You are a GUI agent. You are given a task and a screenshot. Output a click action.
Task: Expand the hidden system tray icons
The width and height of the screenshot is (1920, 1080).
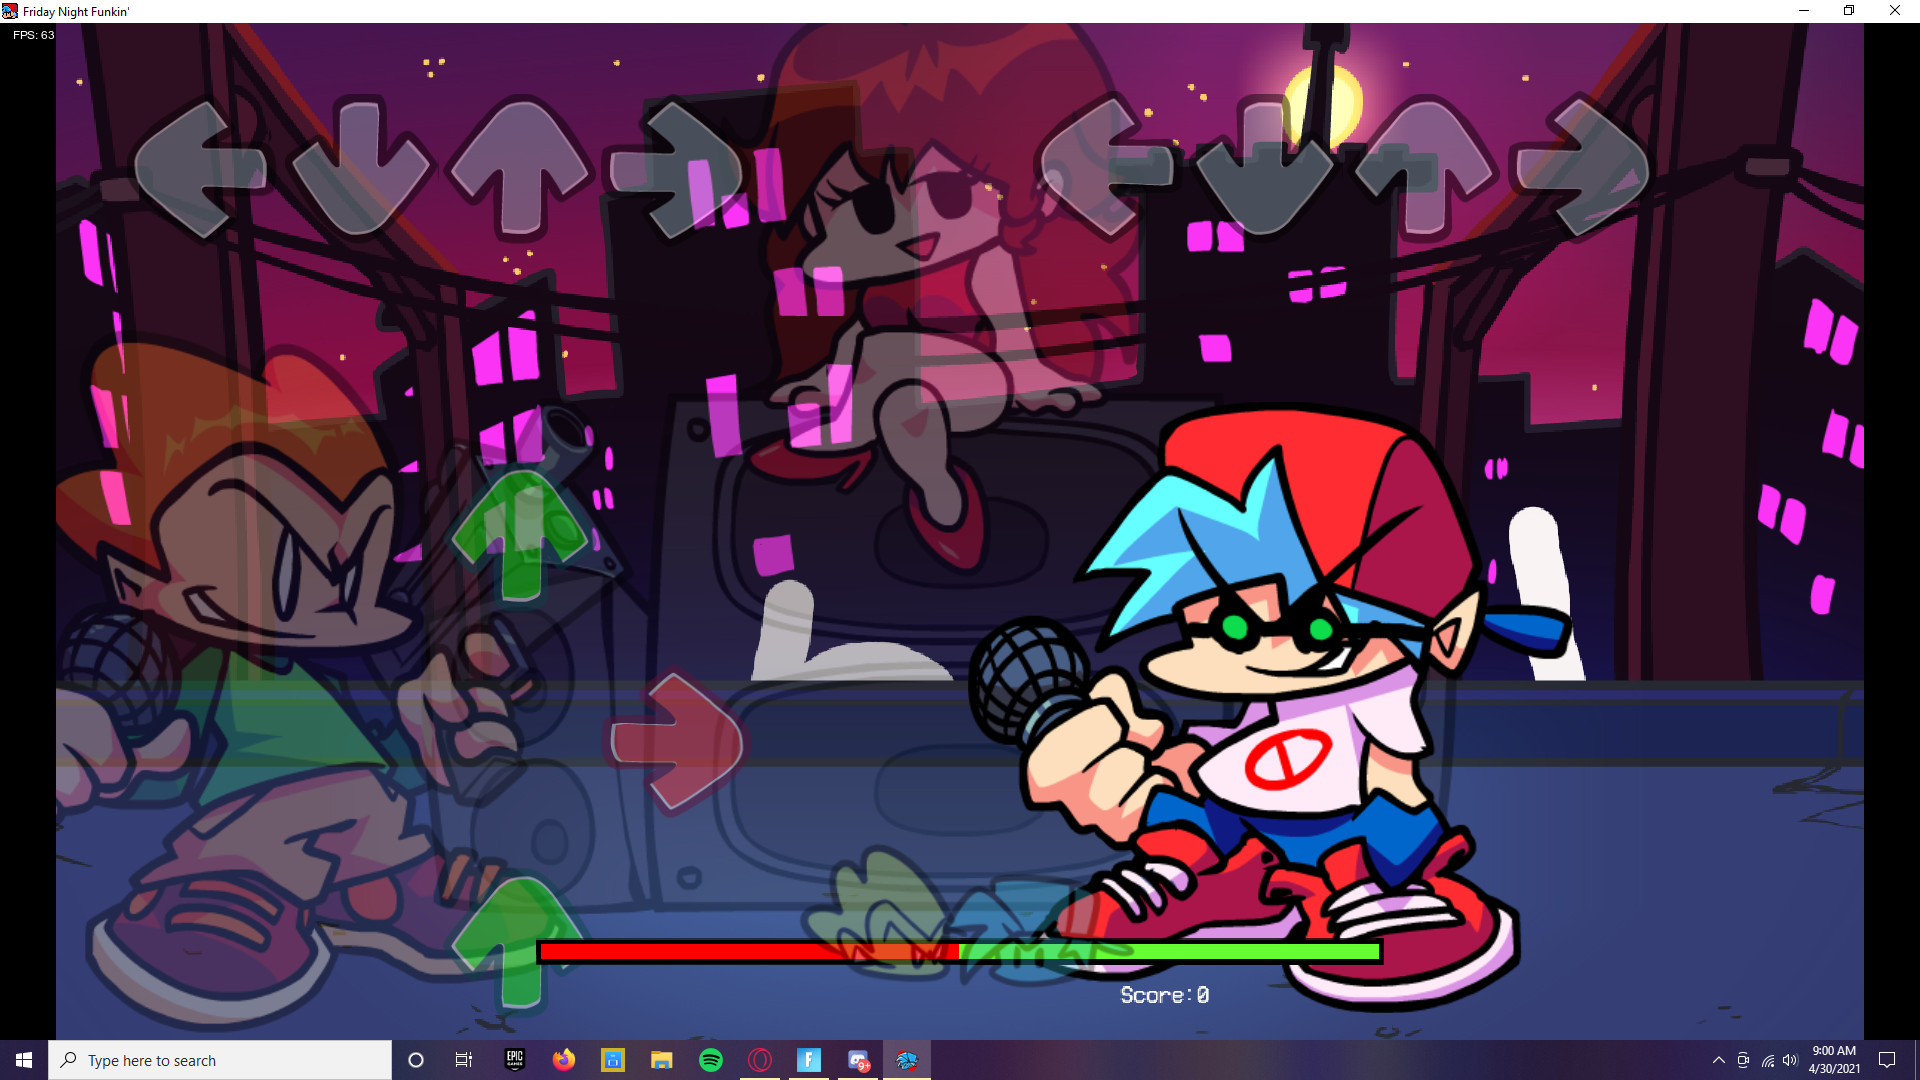coord(1720,1060)
